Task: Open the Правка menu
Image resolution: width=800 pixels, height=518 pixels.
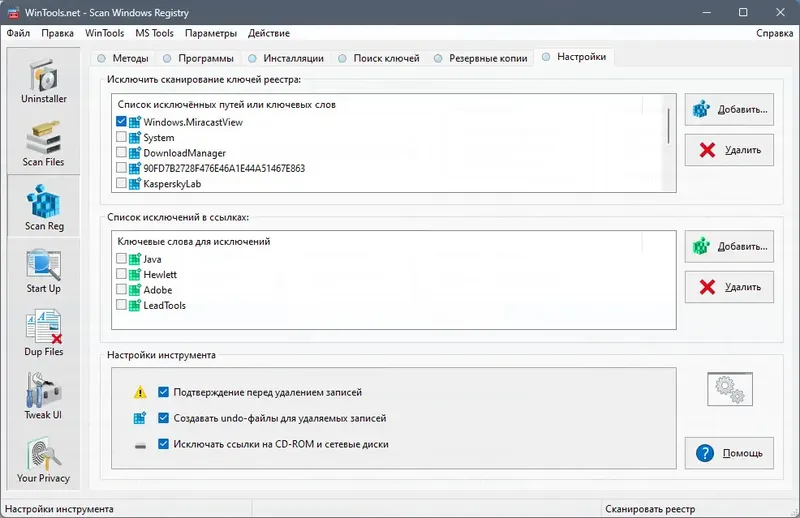Action: tap(57, 33)
